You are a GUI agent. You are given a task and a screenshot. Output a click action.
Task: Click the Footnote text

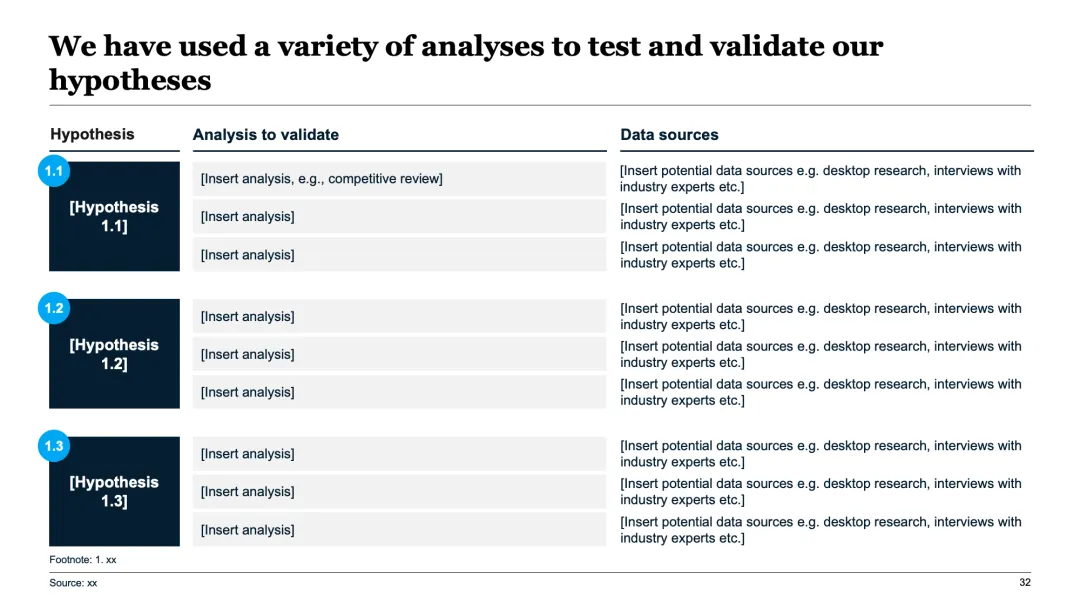click(83, 560)
